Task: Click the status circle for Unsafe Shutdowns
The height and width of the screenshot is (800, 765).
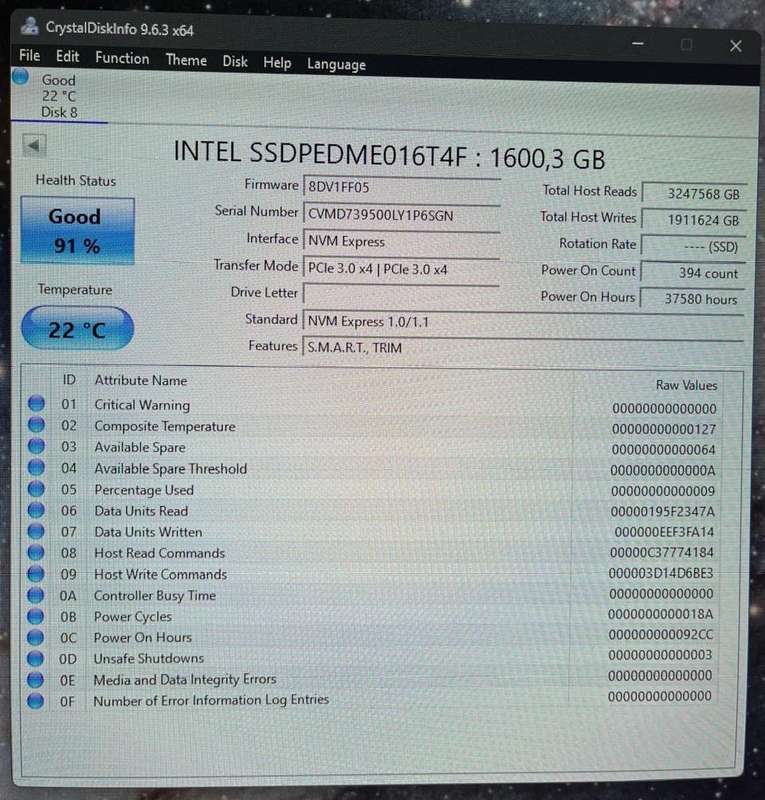Action: pos(35,658)
